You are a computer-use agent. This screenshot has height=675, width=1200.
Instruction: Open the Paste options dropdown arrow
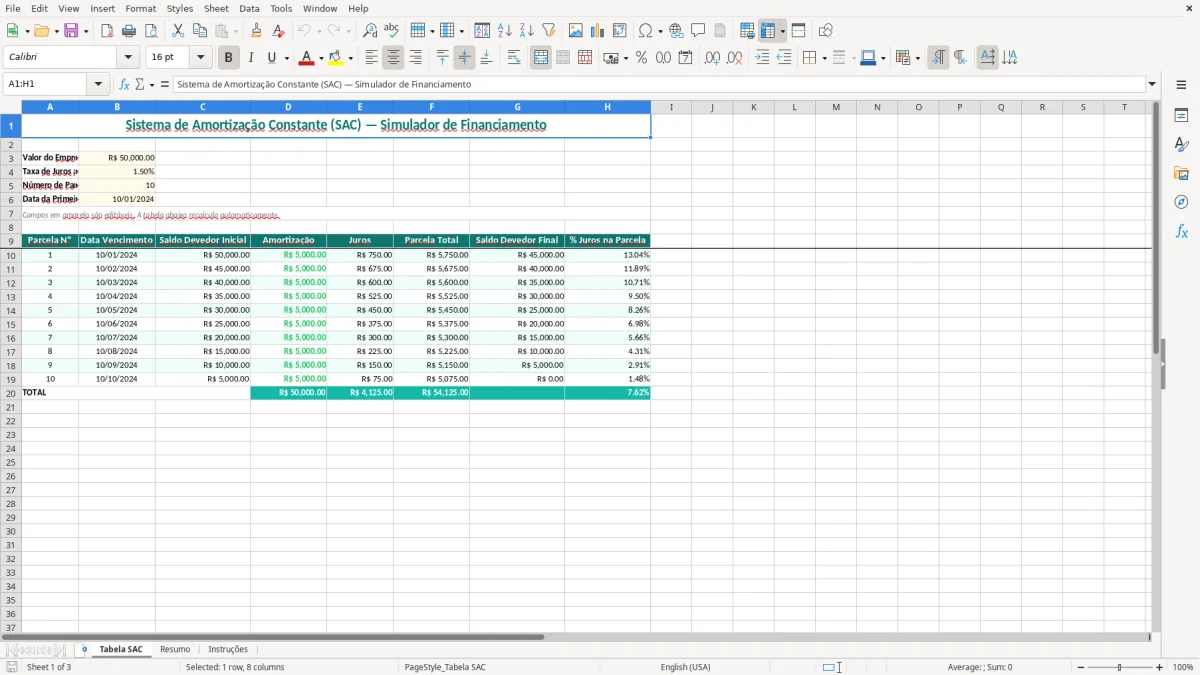(236, 31)
